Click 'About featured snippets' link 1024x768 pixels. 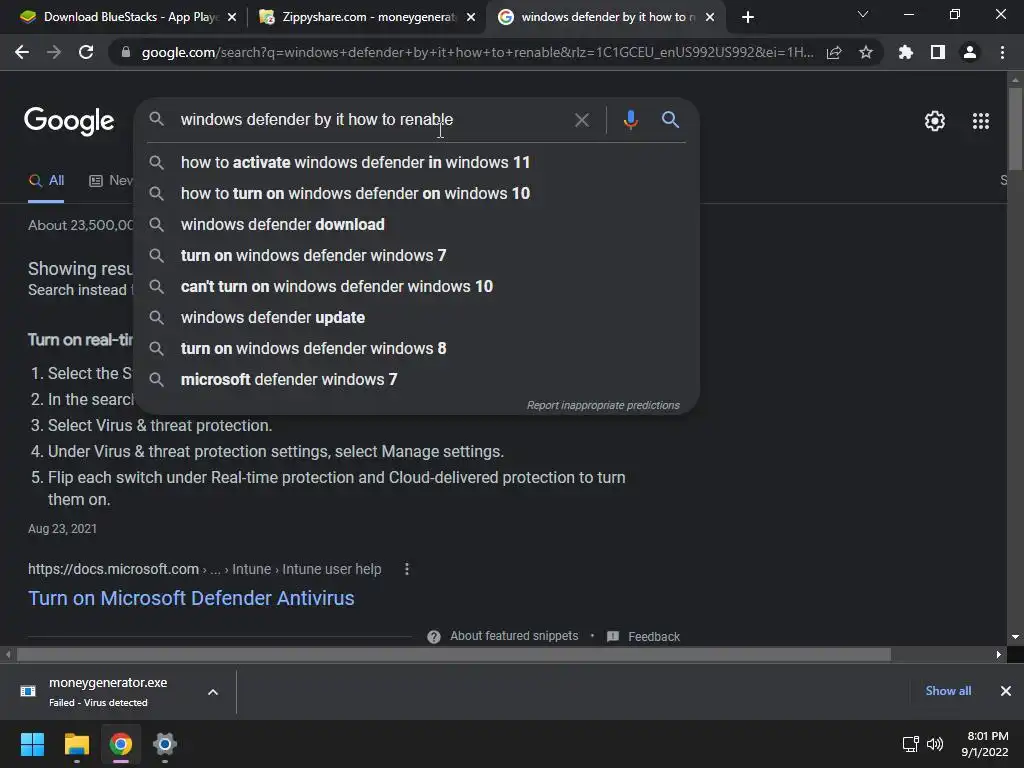(514, 636)
